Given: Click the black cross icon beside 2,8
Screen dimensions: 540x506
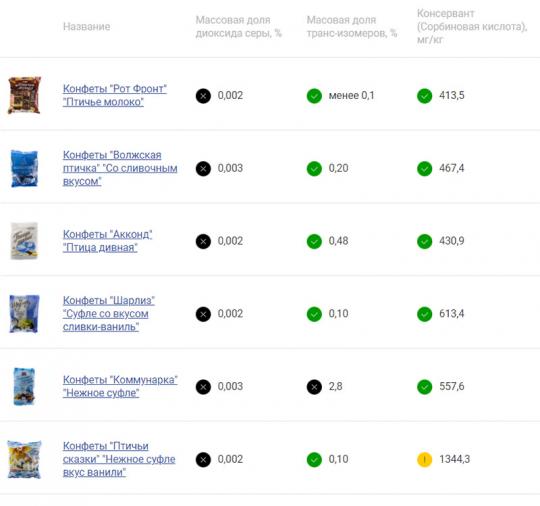Looking at the screenshot, I should (x=314, y=387).
